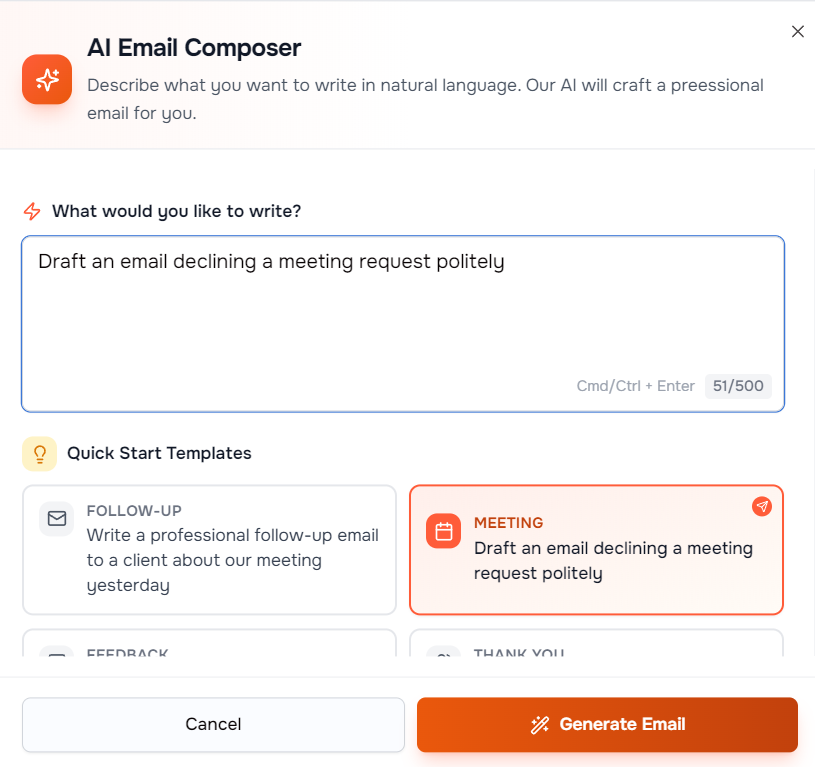Choose the Feedback template card

click(x=209, y=645)
